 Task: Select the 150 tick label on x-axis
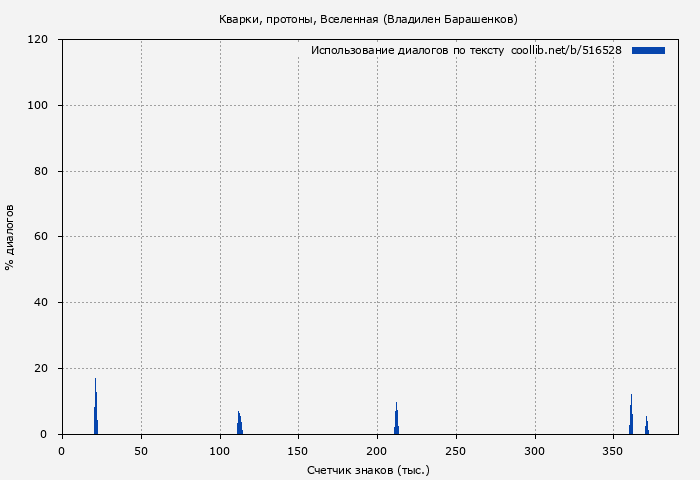click(298, 451)
